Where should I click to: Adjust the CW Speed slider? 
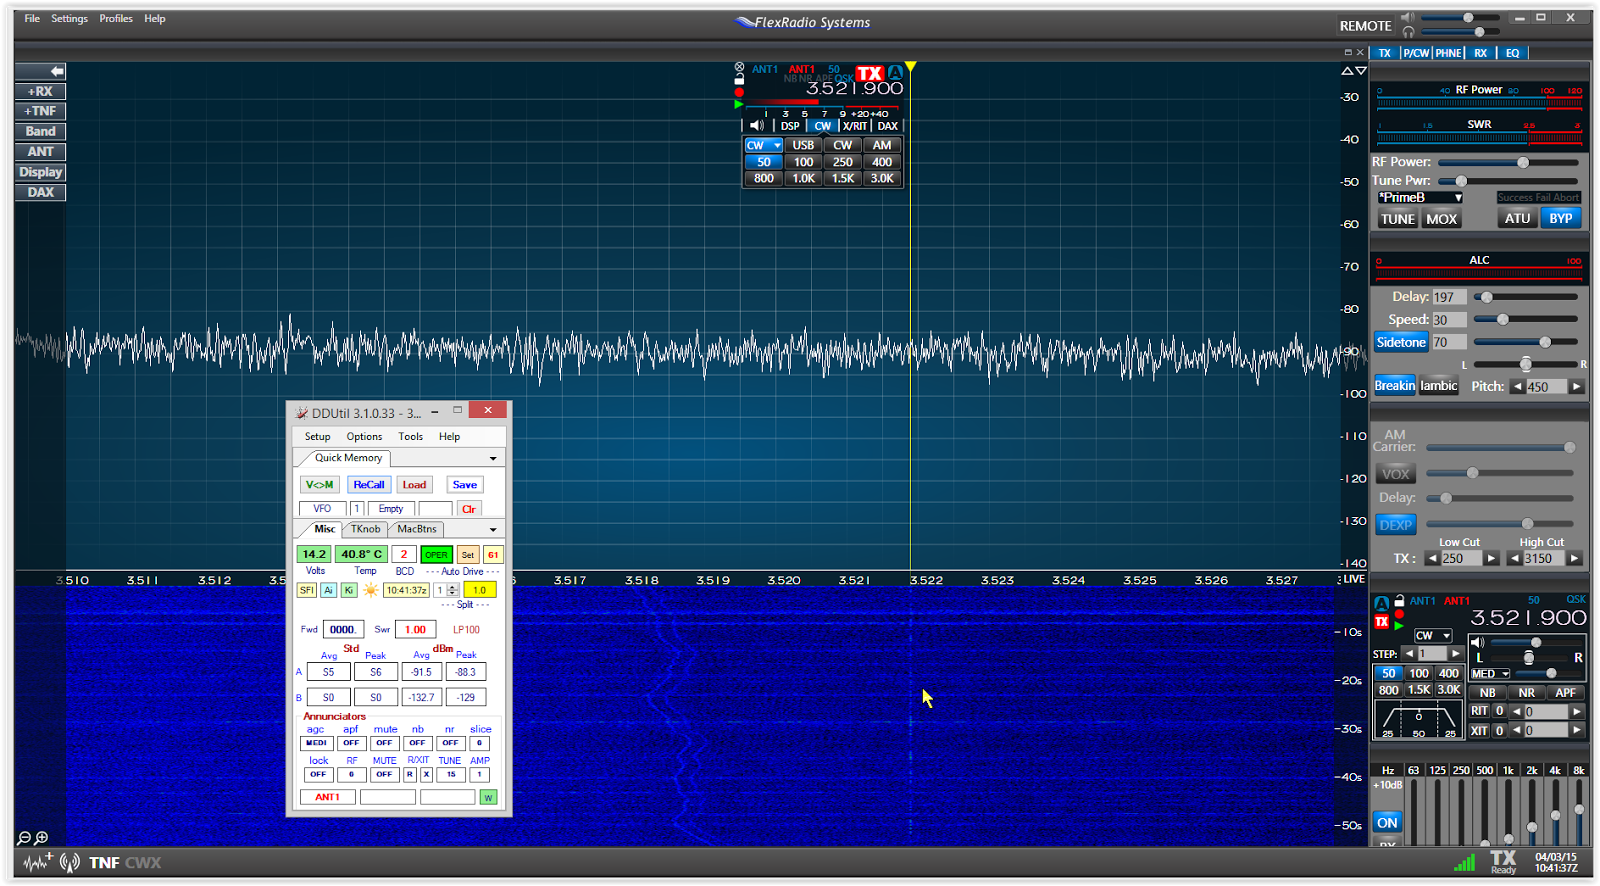pyautogui.click(x=1525, y=320)
